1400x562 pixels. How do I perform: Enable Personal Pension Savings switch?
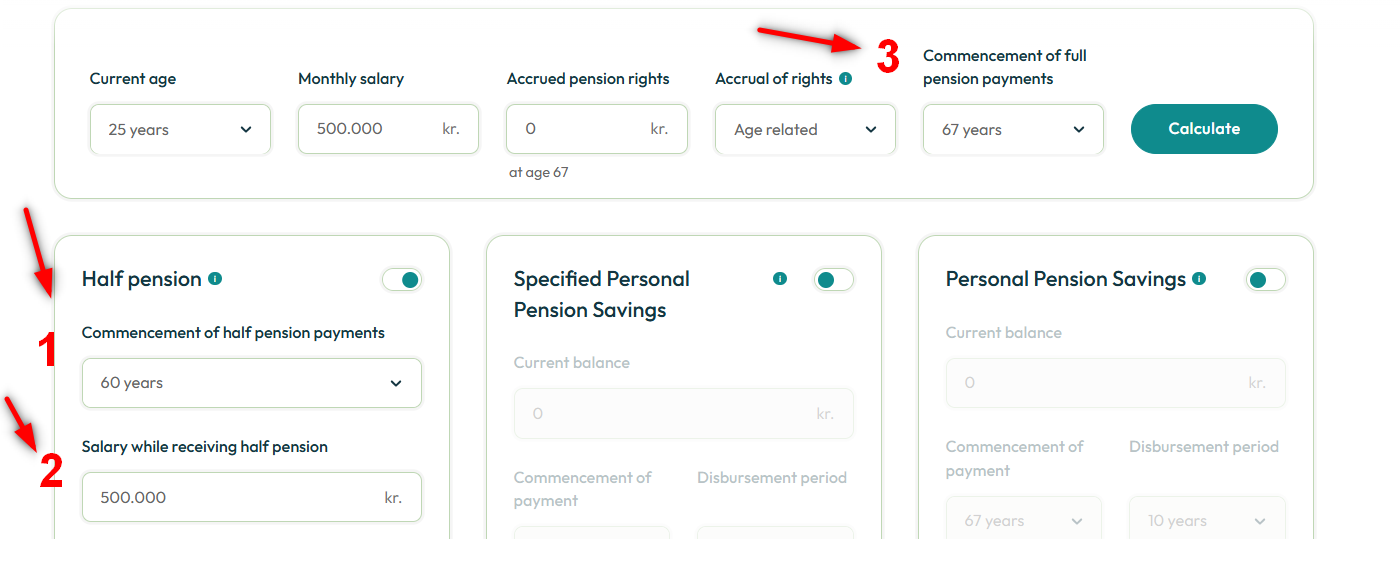1266,280
